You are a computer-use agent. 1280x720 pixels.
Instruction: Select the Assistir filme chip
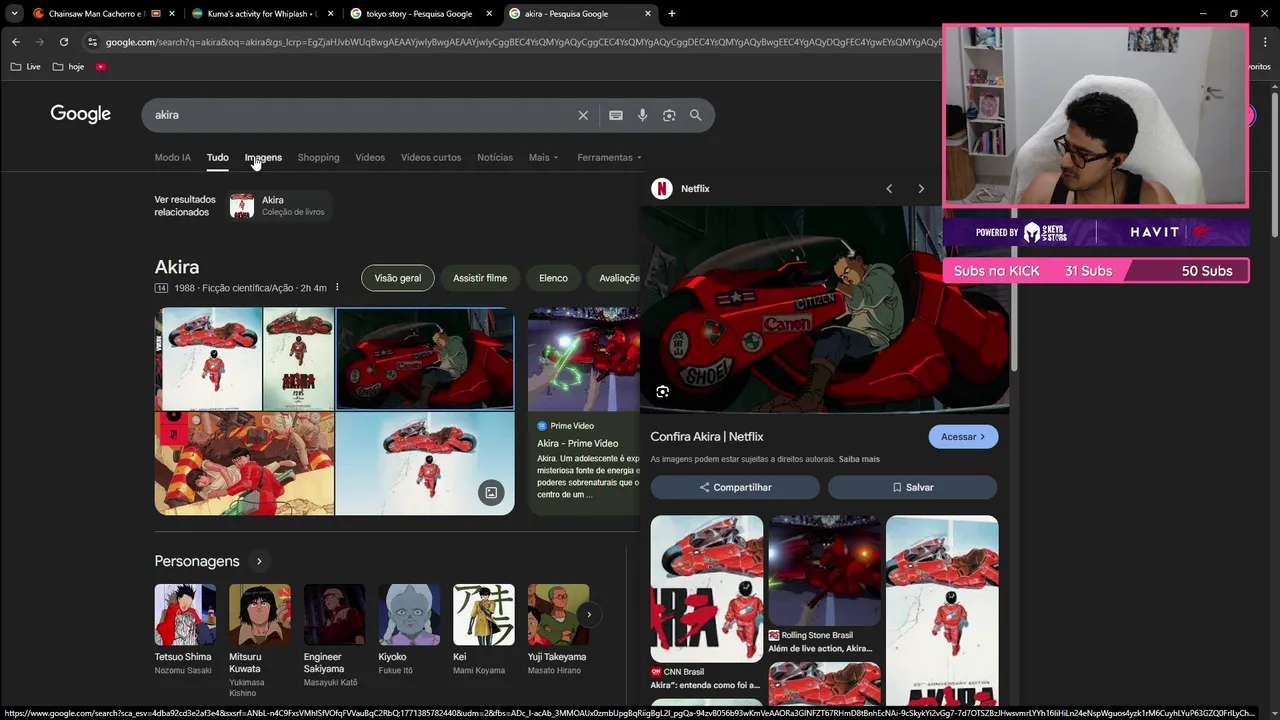click(480, 278)
